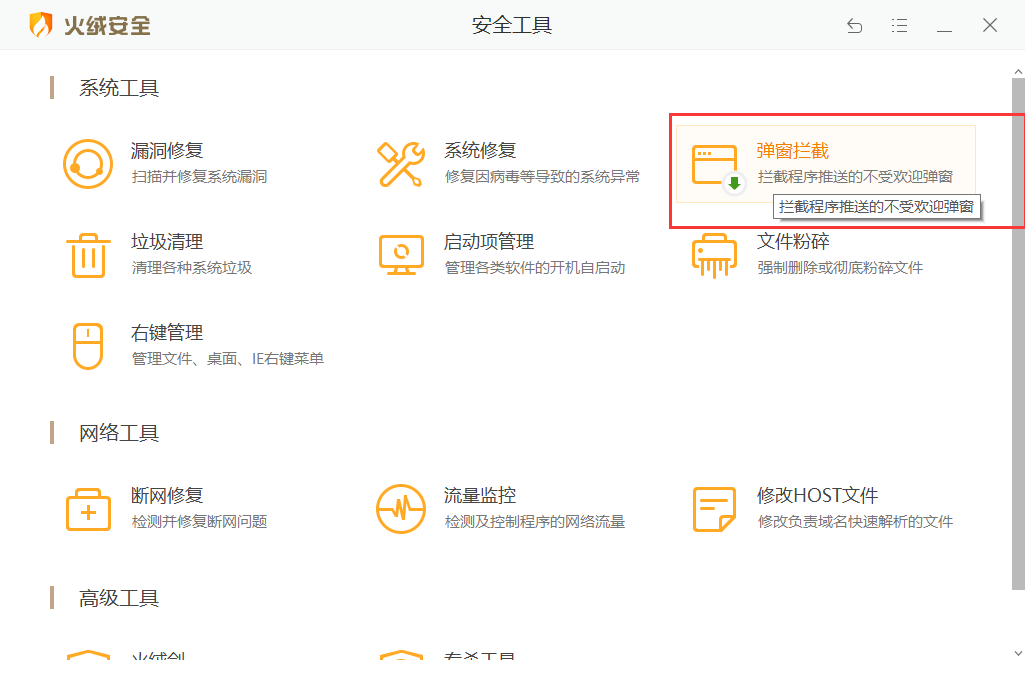Viewport: 1025px width, 675px height.
Task: Click the 断网修复 first-aid kit icon
Action: (88, 509)
